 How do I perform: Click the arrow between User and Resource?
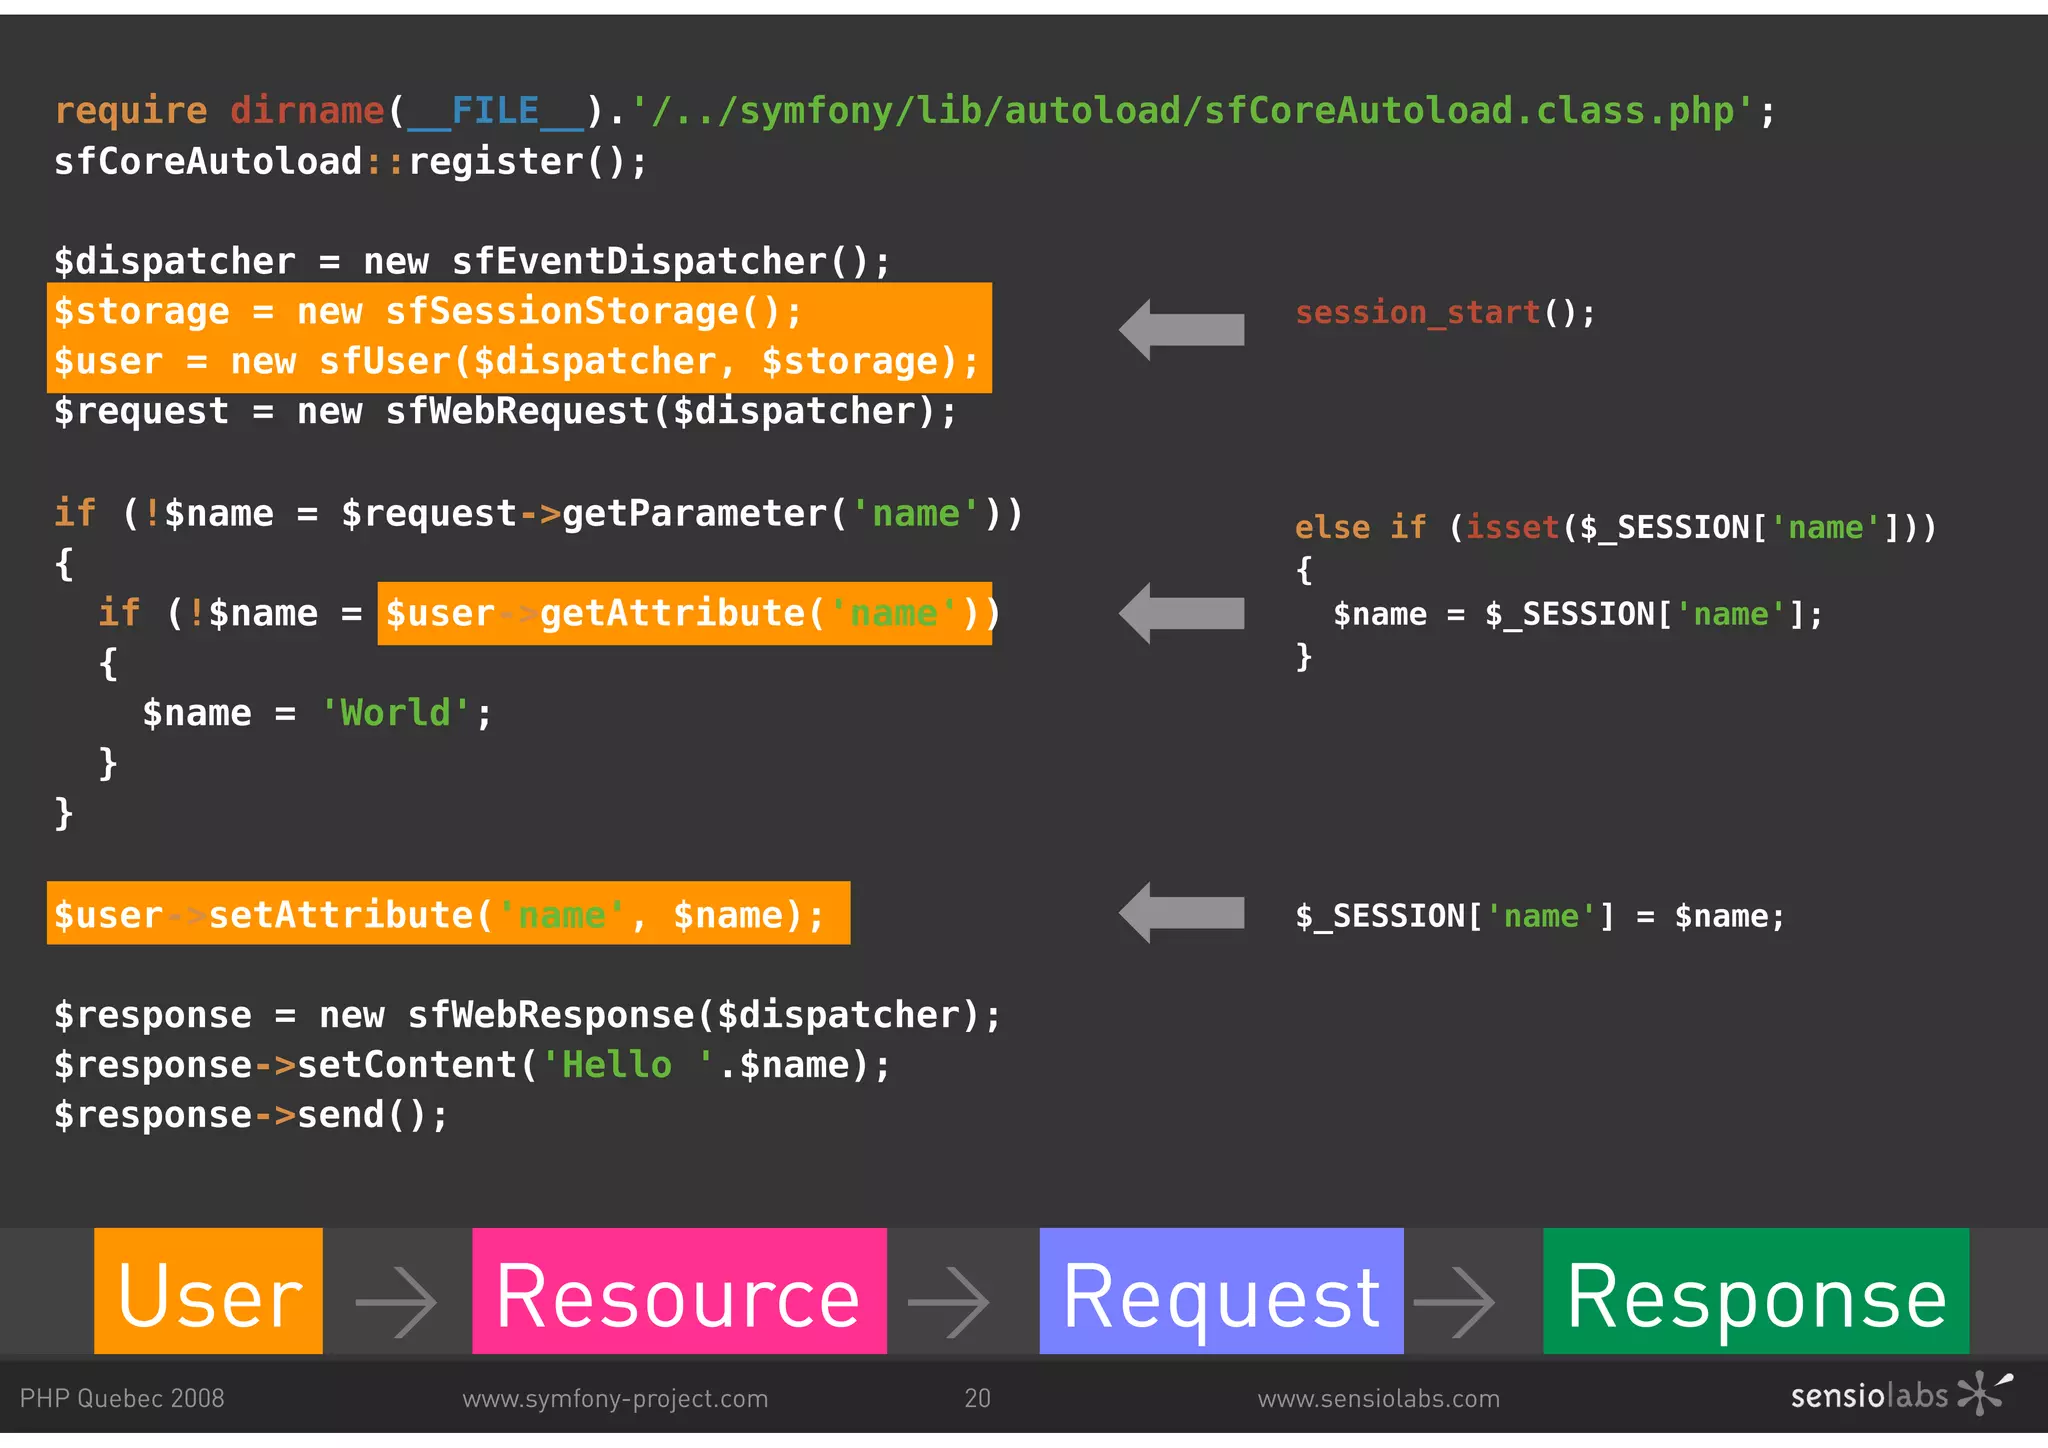point(396,1301)
